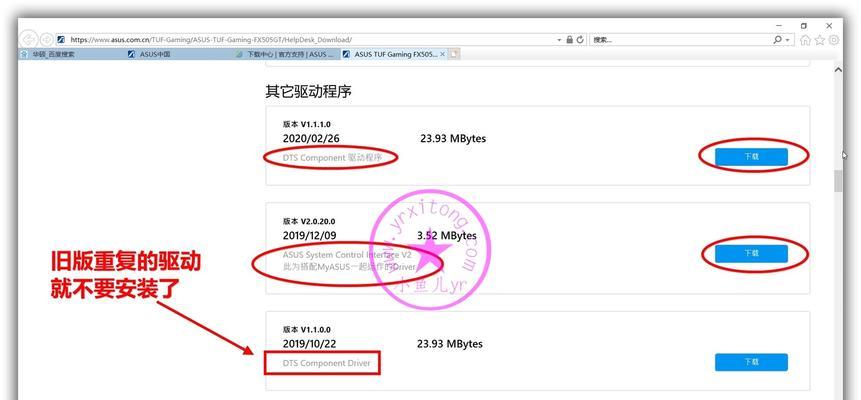The height and width of the screenshot is (400, 861).
Task: Download the DTS Component Driver V1.1.0.0
Action: tap(751, 362)
